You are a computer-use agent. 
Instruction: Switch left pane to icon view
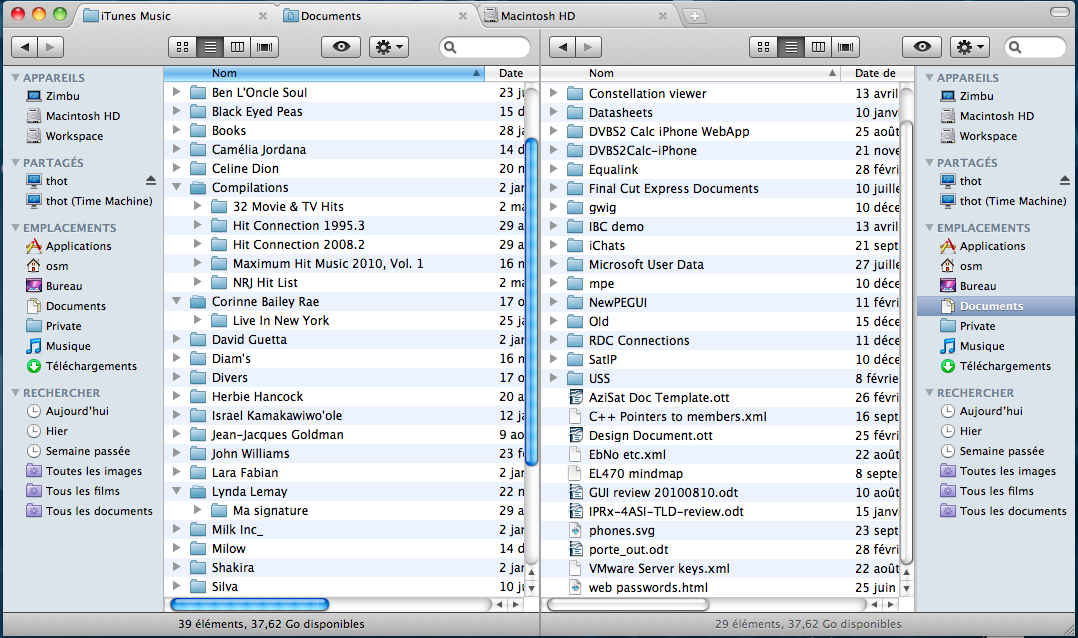[182, 47]
